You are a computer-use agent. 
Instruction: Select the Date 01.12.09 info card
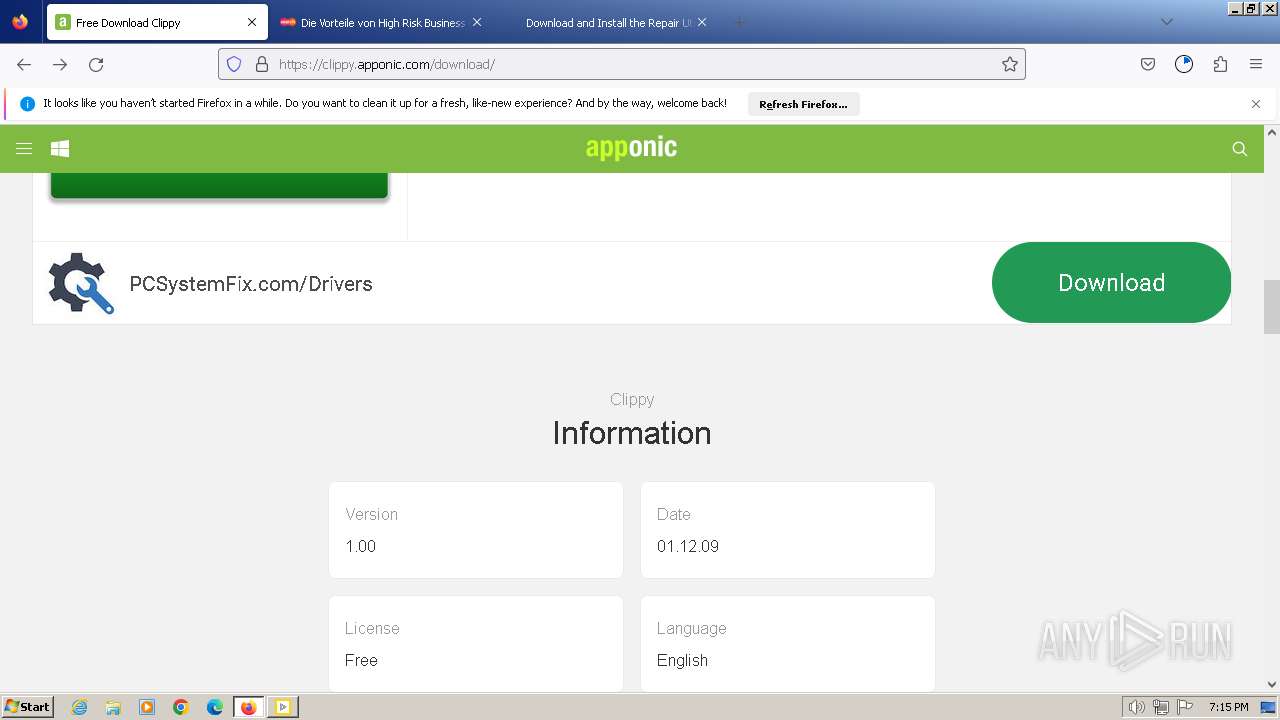coord(788,530)
